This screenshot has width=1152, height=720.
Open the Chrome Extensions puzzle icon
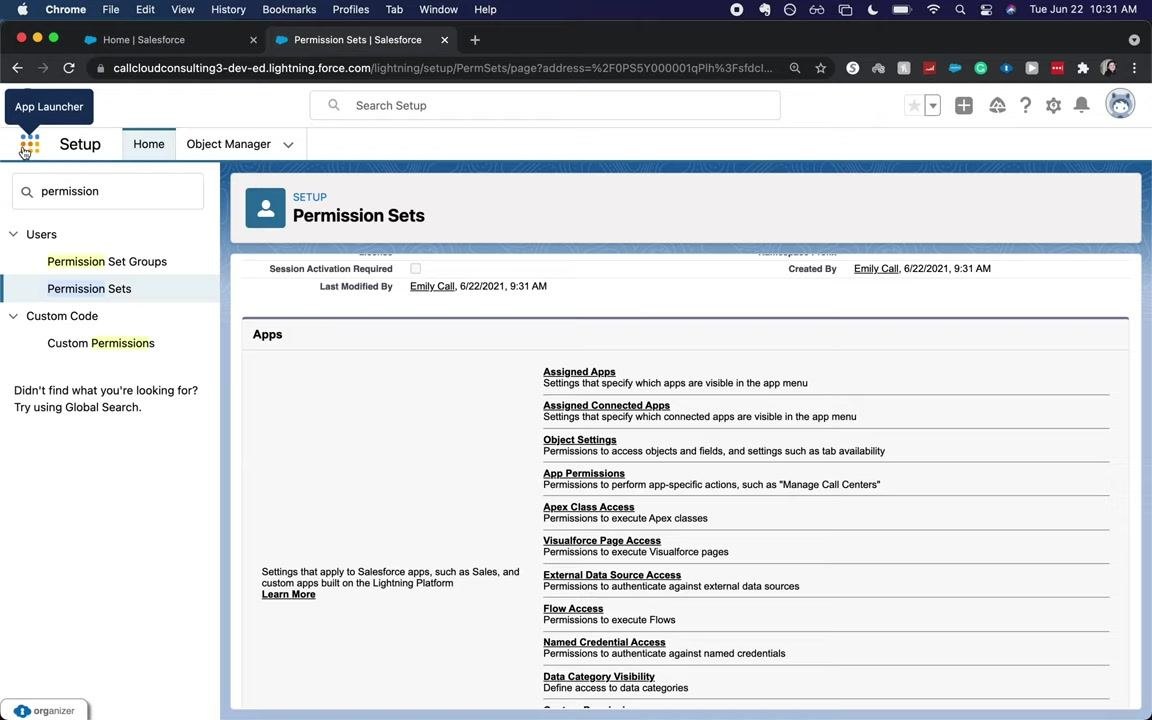[x=1082, y=68]
